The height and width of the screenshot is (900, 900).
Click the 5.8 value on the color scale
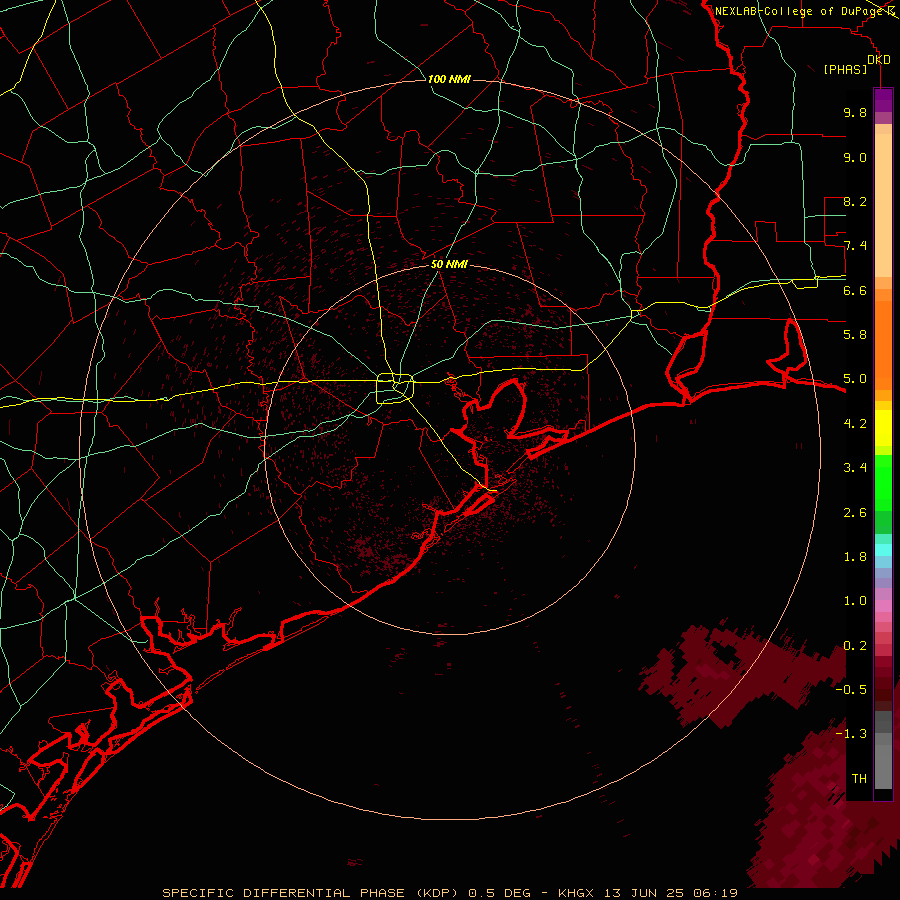click(855, 335)
